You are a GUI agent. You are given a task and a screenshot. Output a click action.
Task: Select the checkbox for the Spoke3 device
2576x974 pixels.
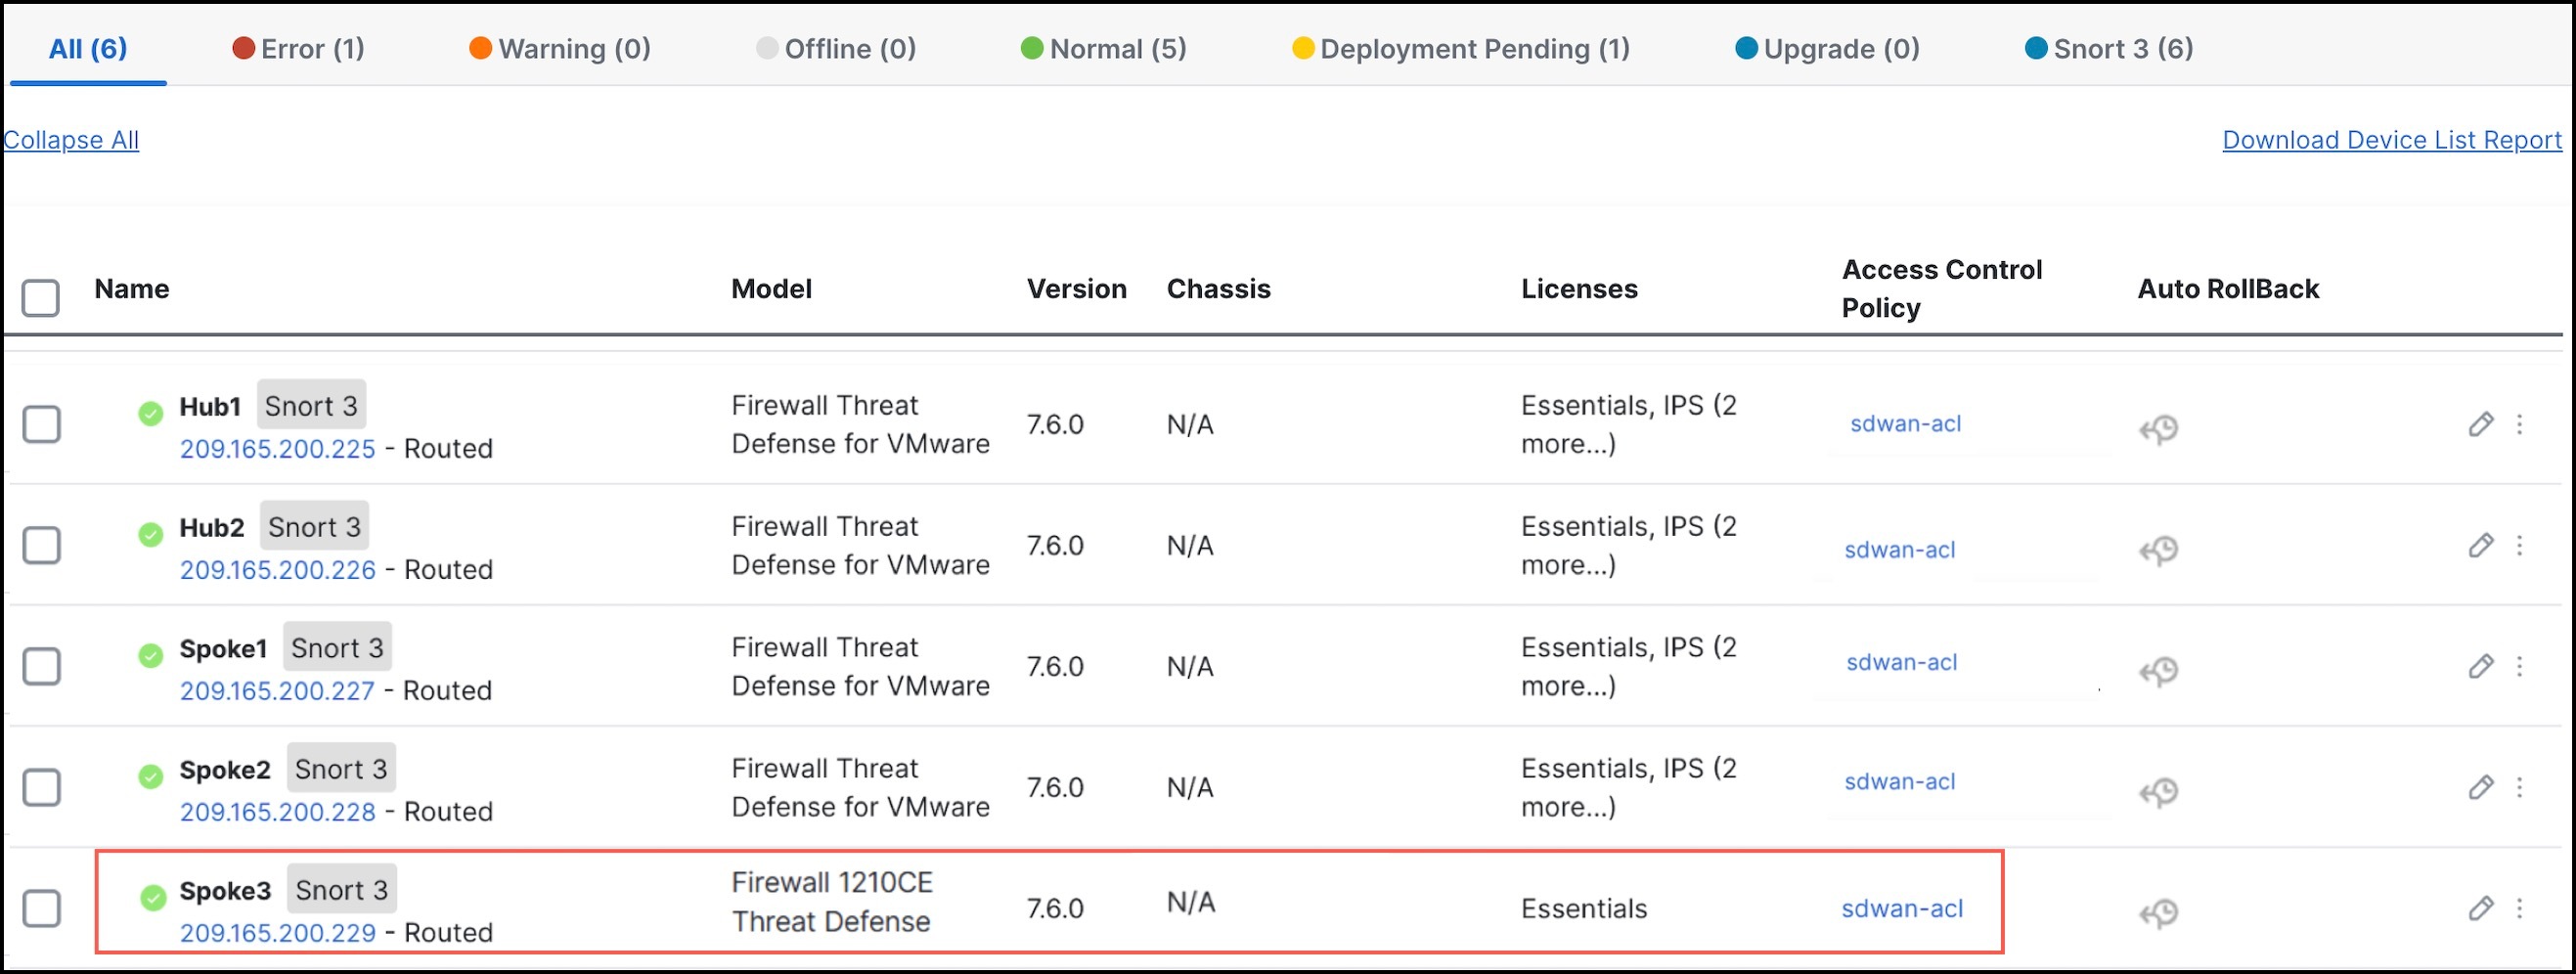coord(42,908)
